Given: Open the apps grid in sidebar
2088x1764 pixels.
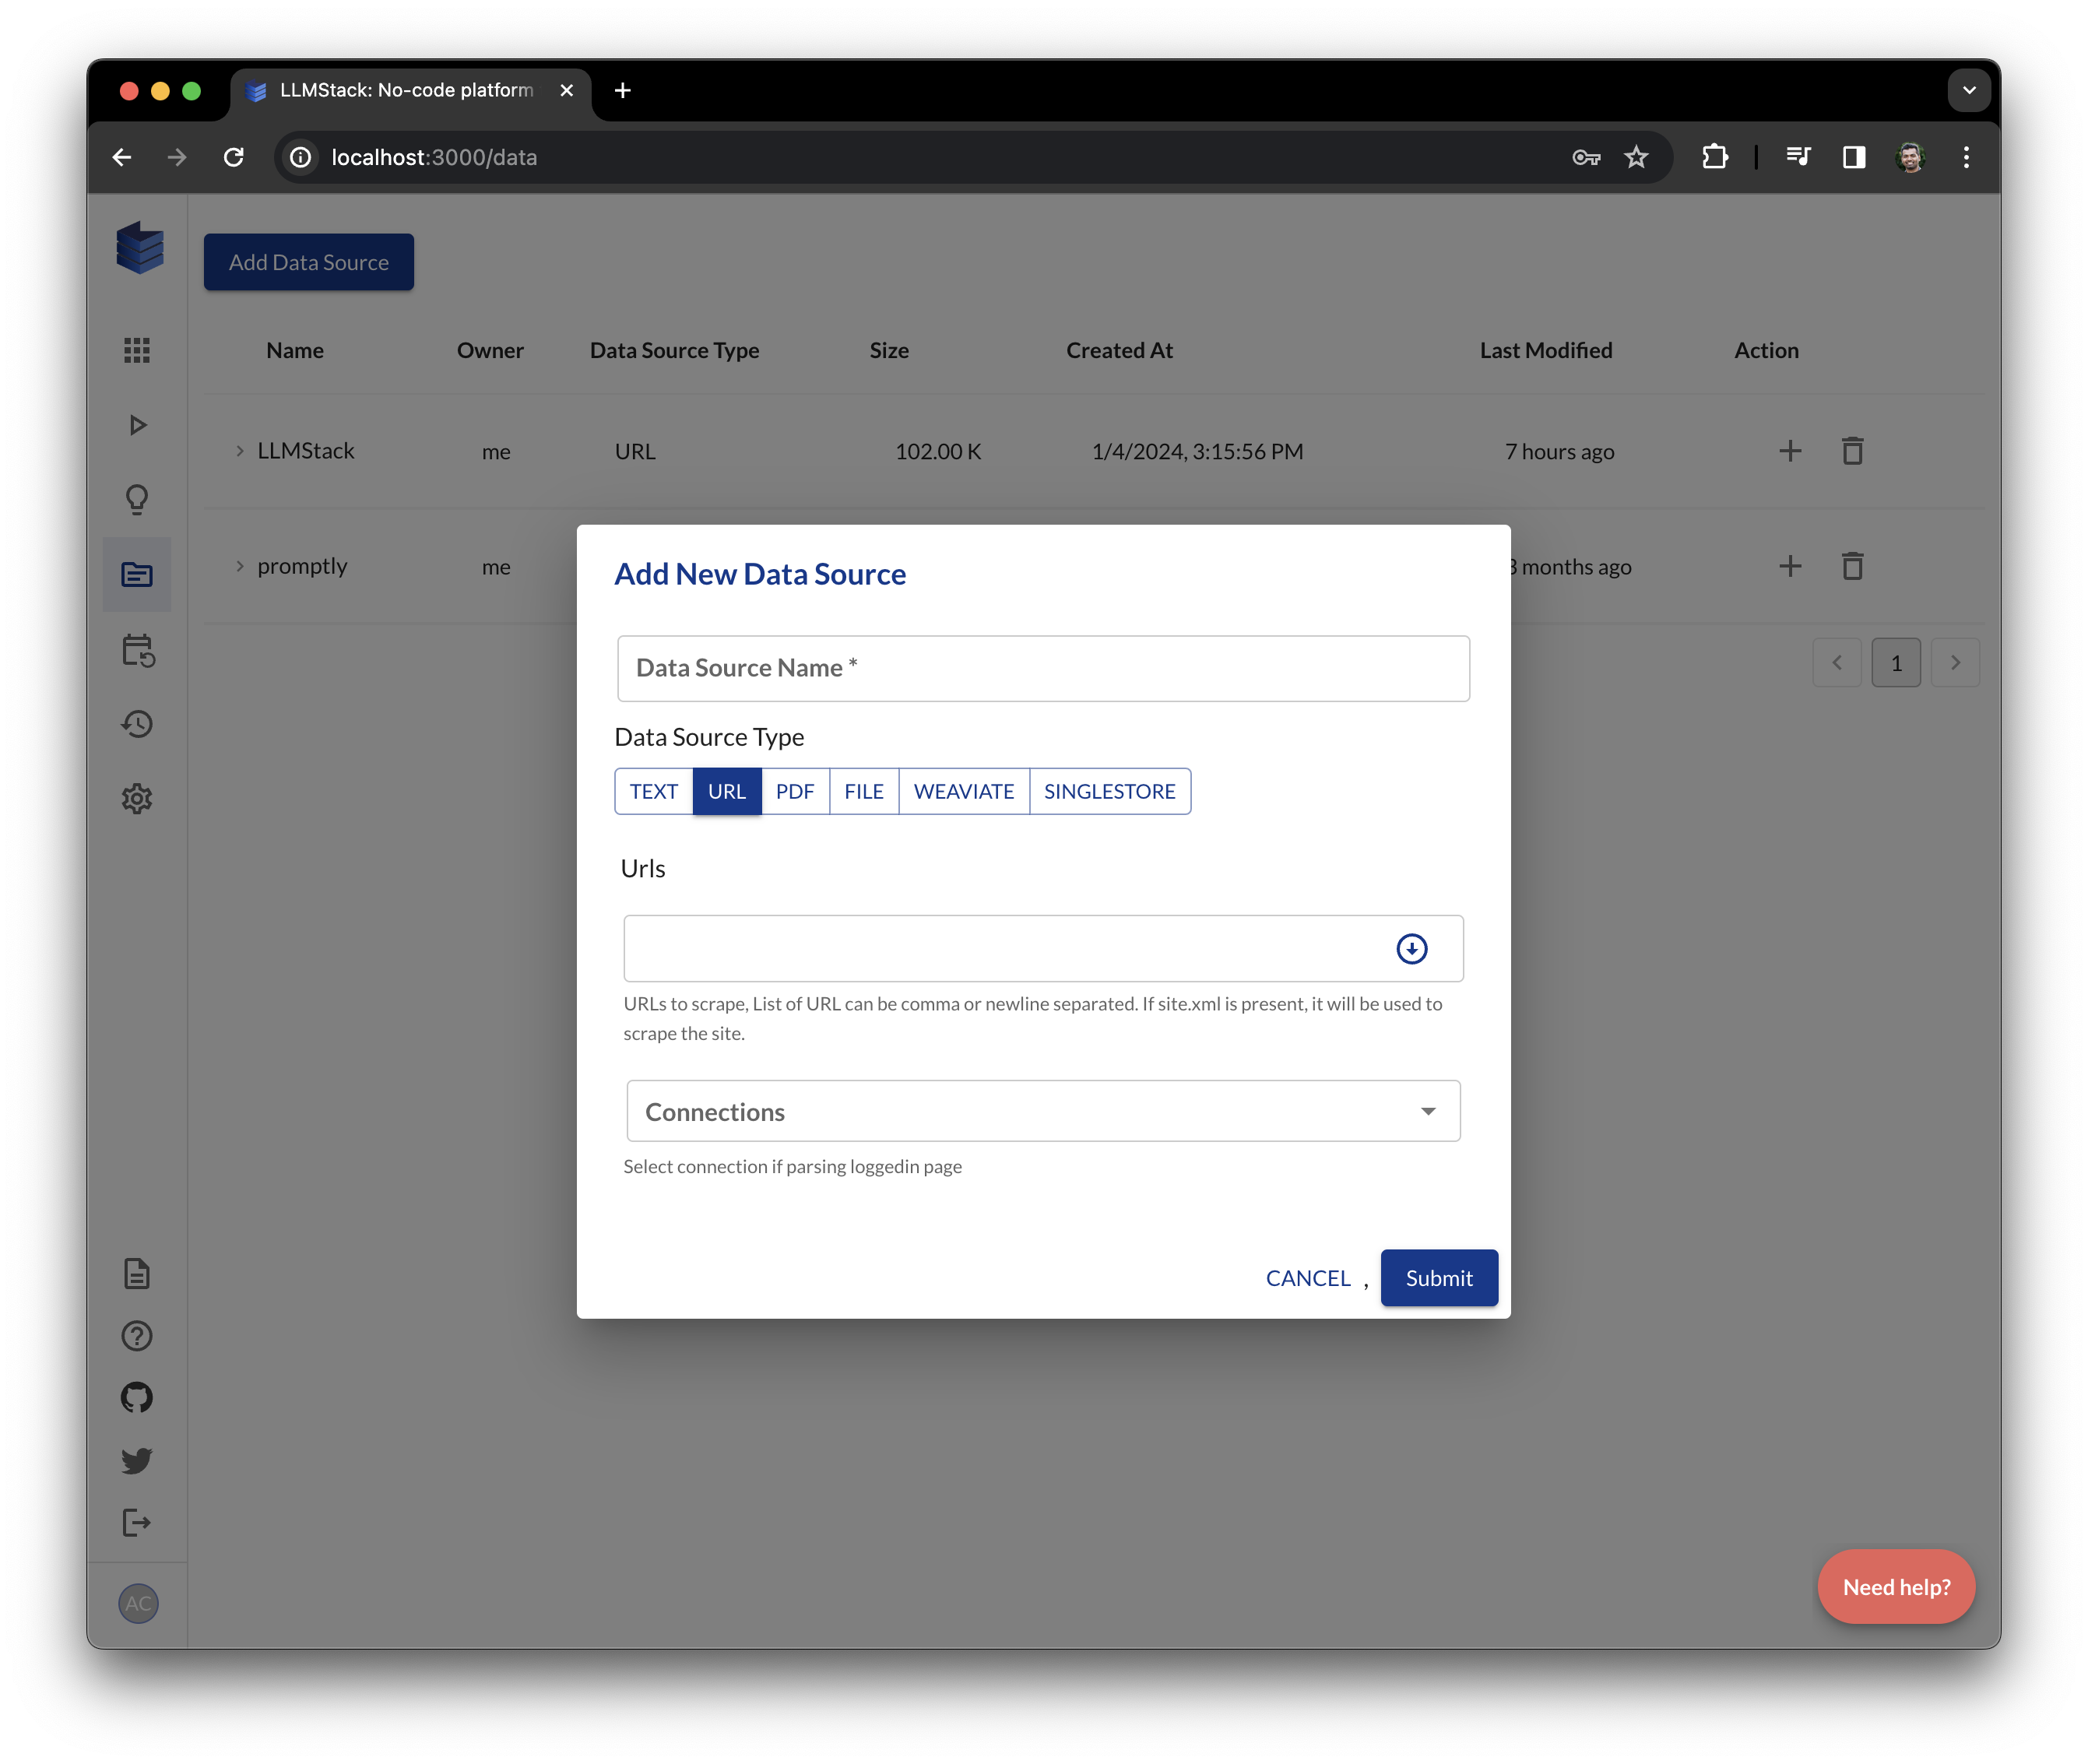Looking at the screenshot, I should (137, 349).
